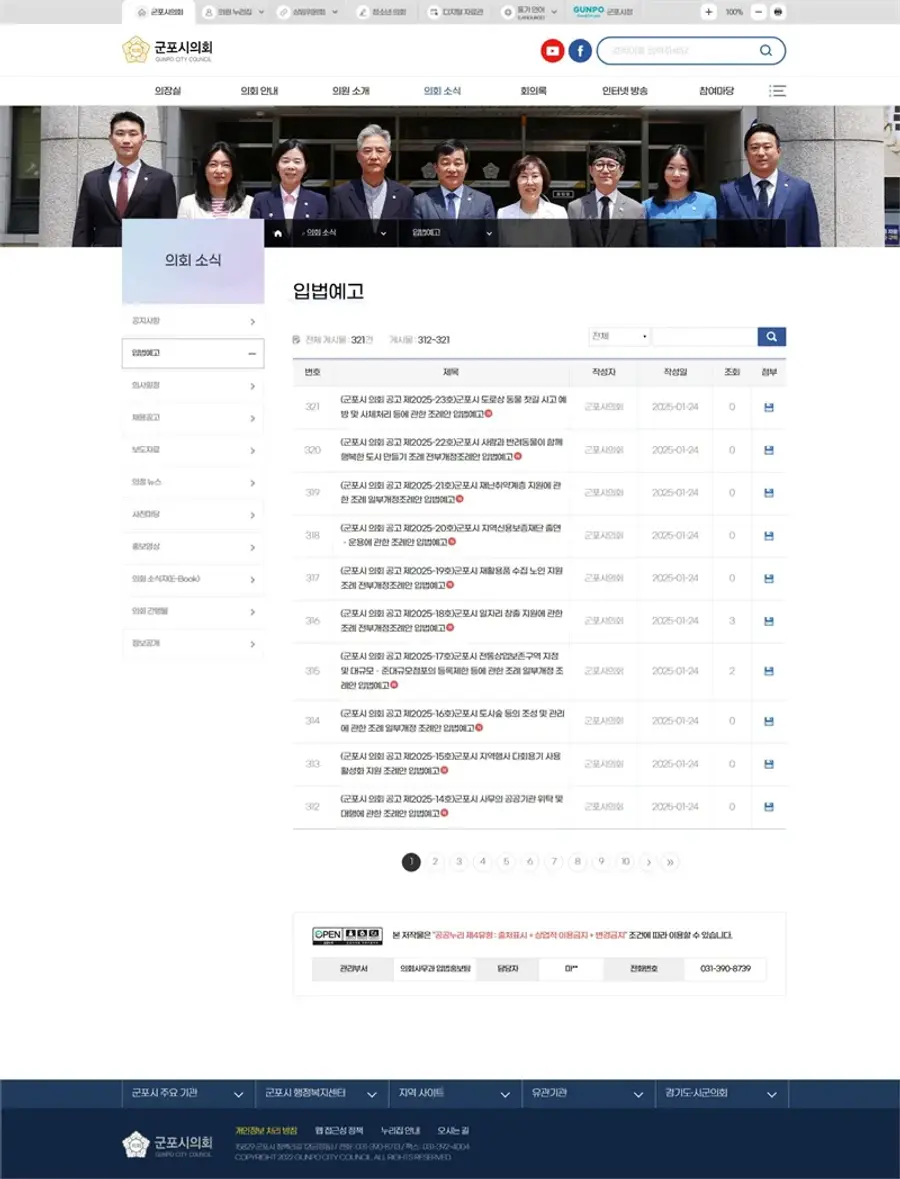Image resolution: width=900 pixels, height=1179 pixels.
Task: Expand the 군포시 주요 기관 footer dropdown
Action: coord(189,1093)
